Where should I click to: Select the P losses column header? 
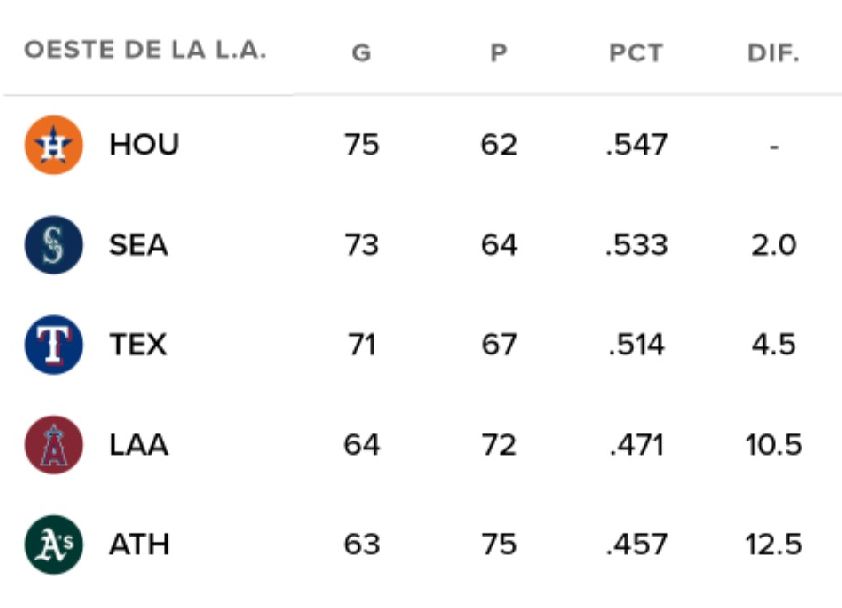click(499, 53)
